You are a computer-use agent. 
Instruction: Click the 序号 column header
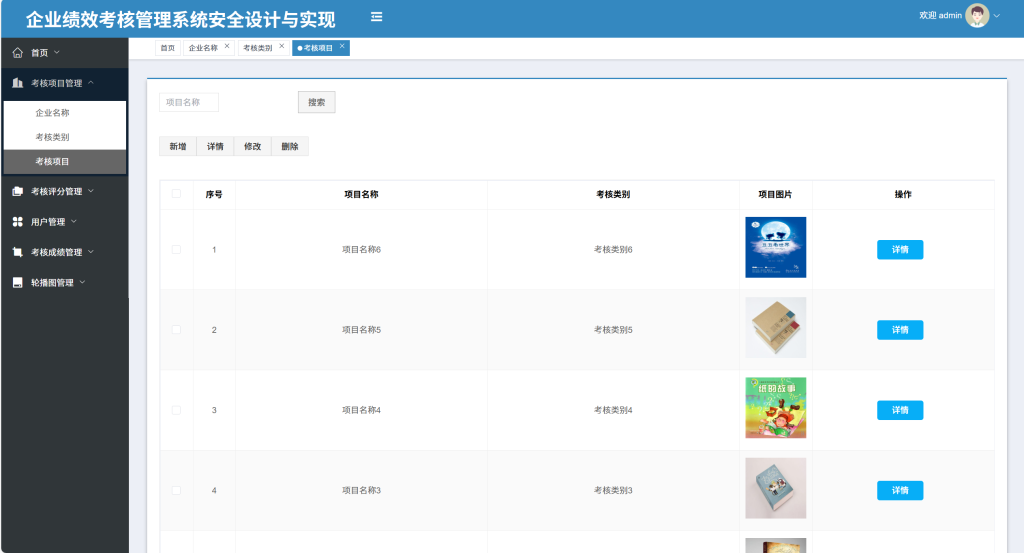click(x=214, y=194)
